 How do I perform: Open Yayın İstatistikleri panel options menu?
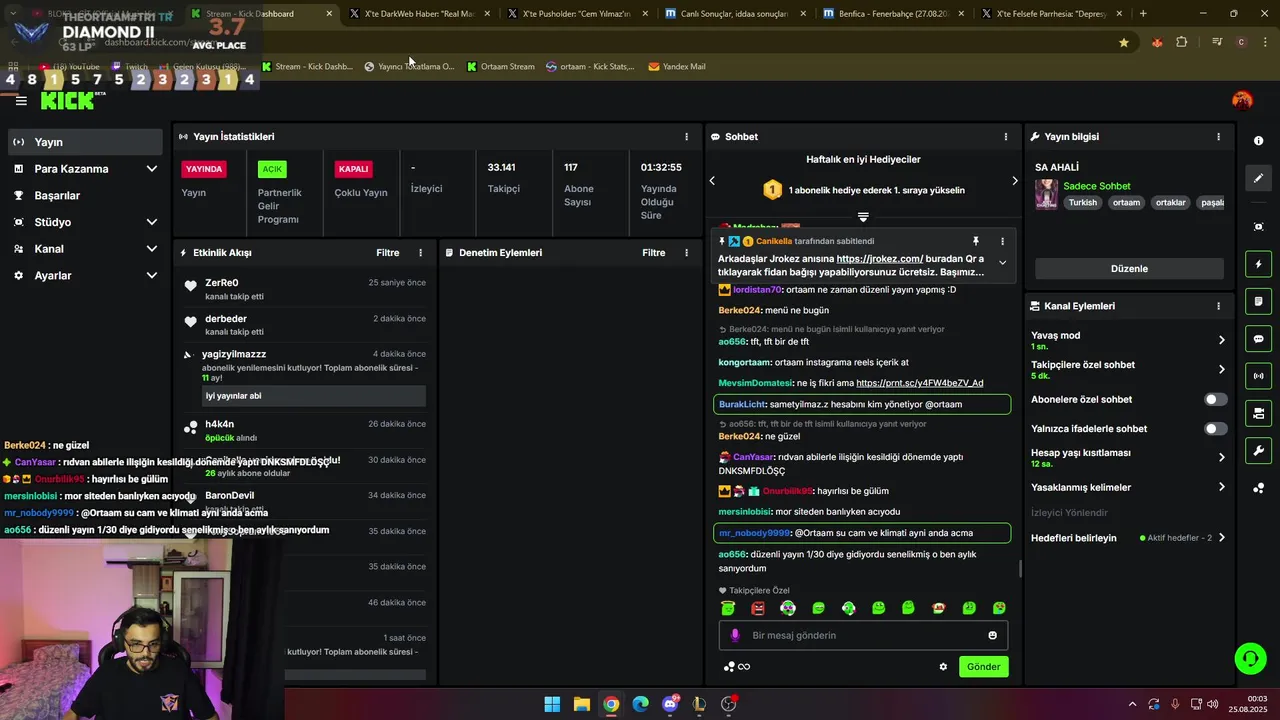tap(686, 137)
